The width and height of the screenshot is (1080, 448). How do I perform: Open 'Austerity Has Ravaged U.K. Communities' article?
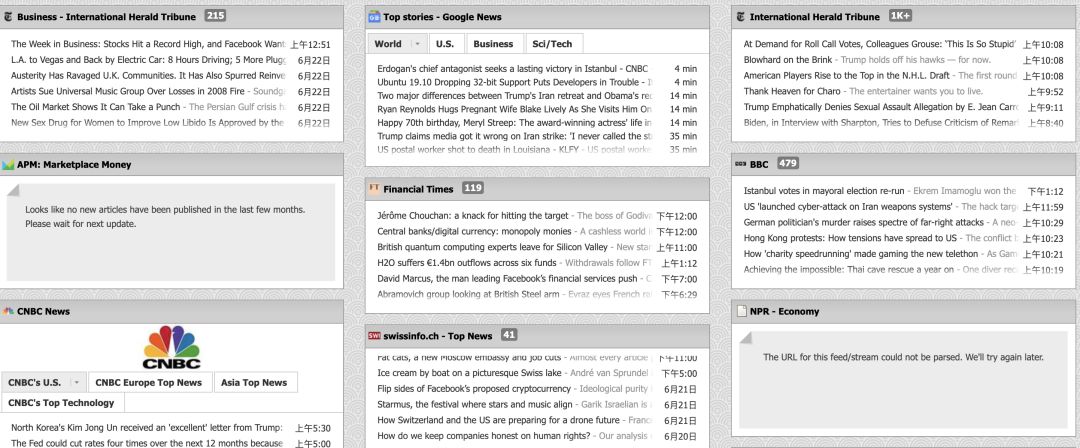[147, 75]
